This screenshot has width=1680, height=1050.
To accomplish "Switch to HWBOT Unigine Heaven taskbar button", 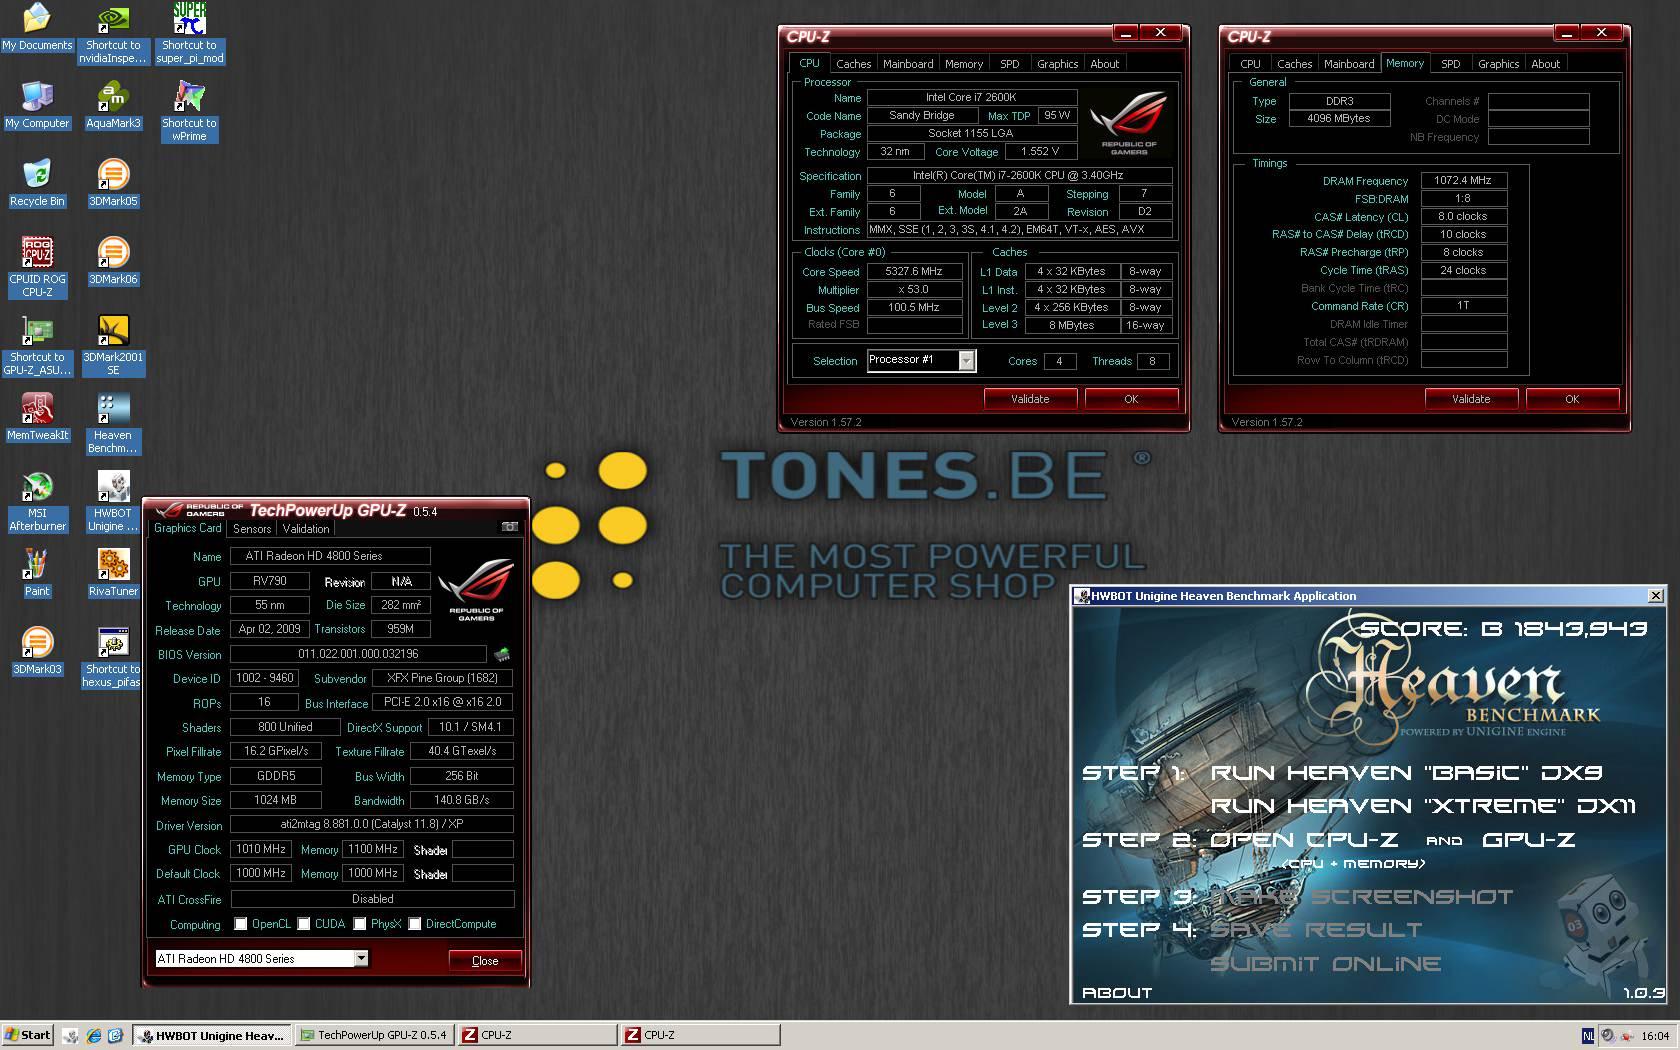I will [x=213, y=1035].
